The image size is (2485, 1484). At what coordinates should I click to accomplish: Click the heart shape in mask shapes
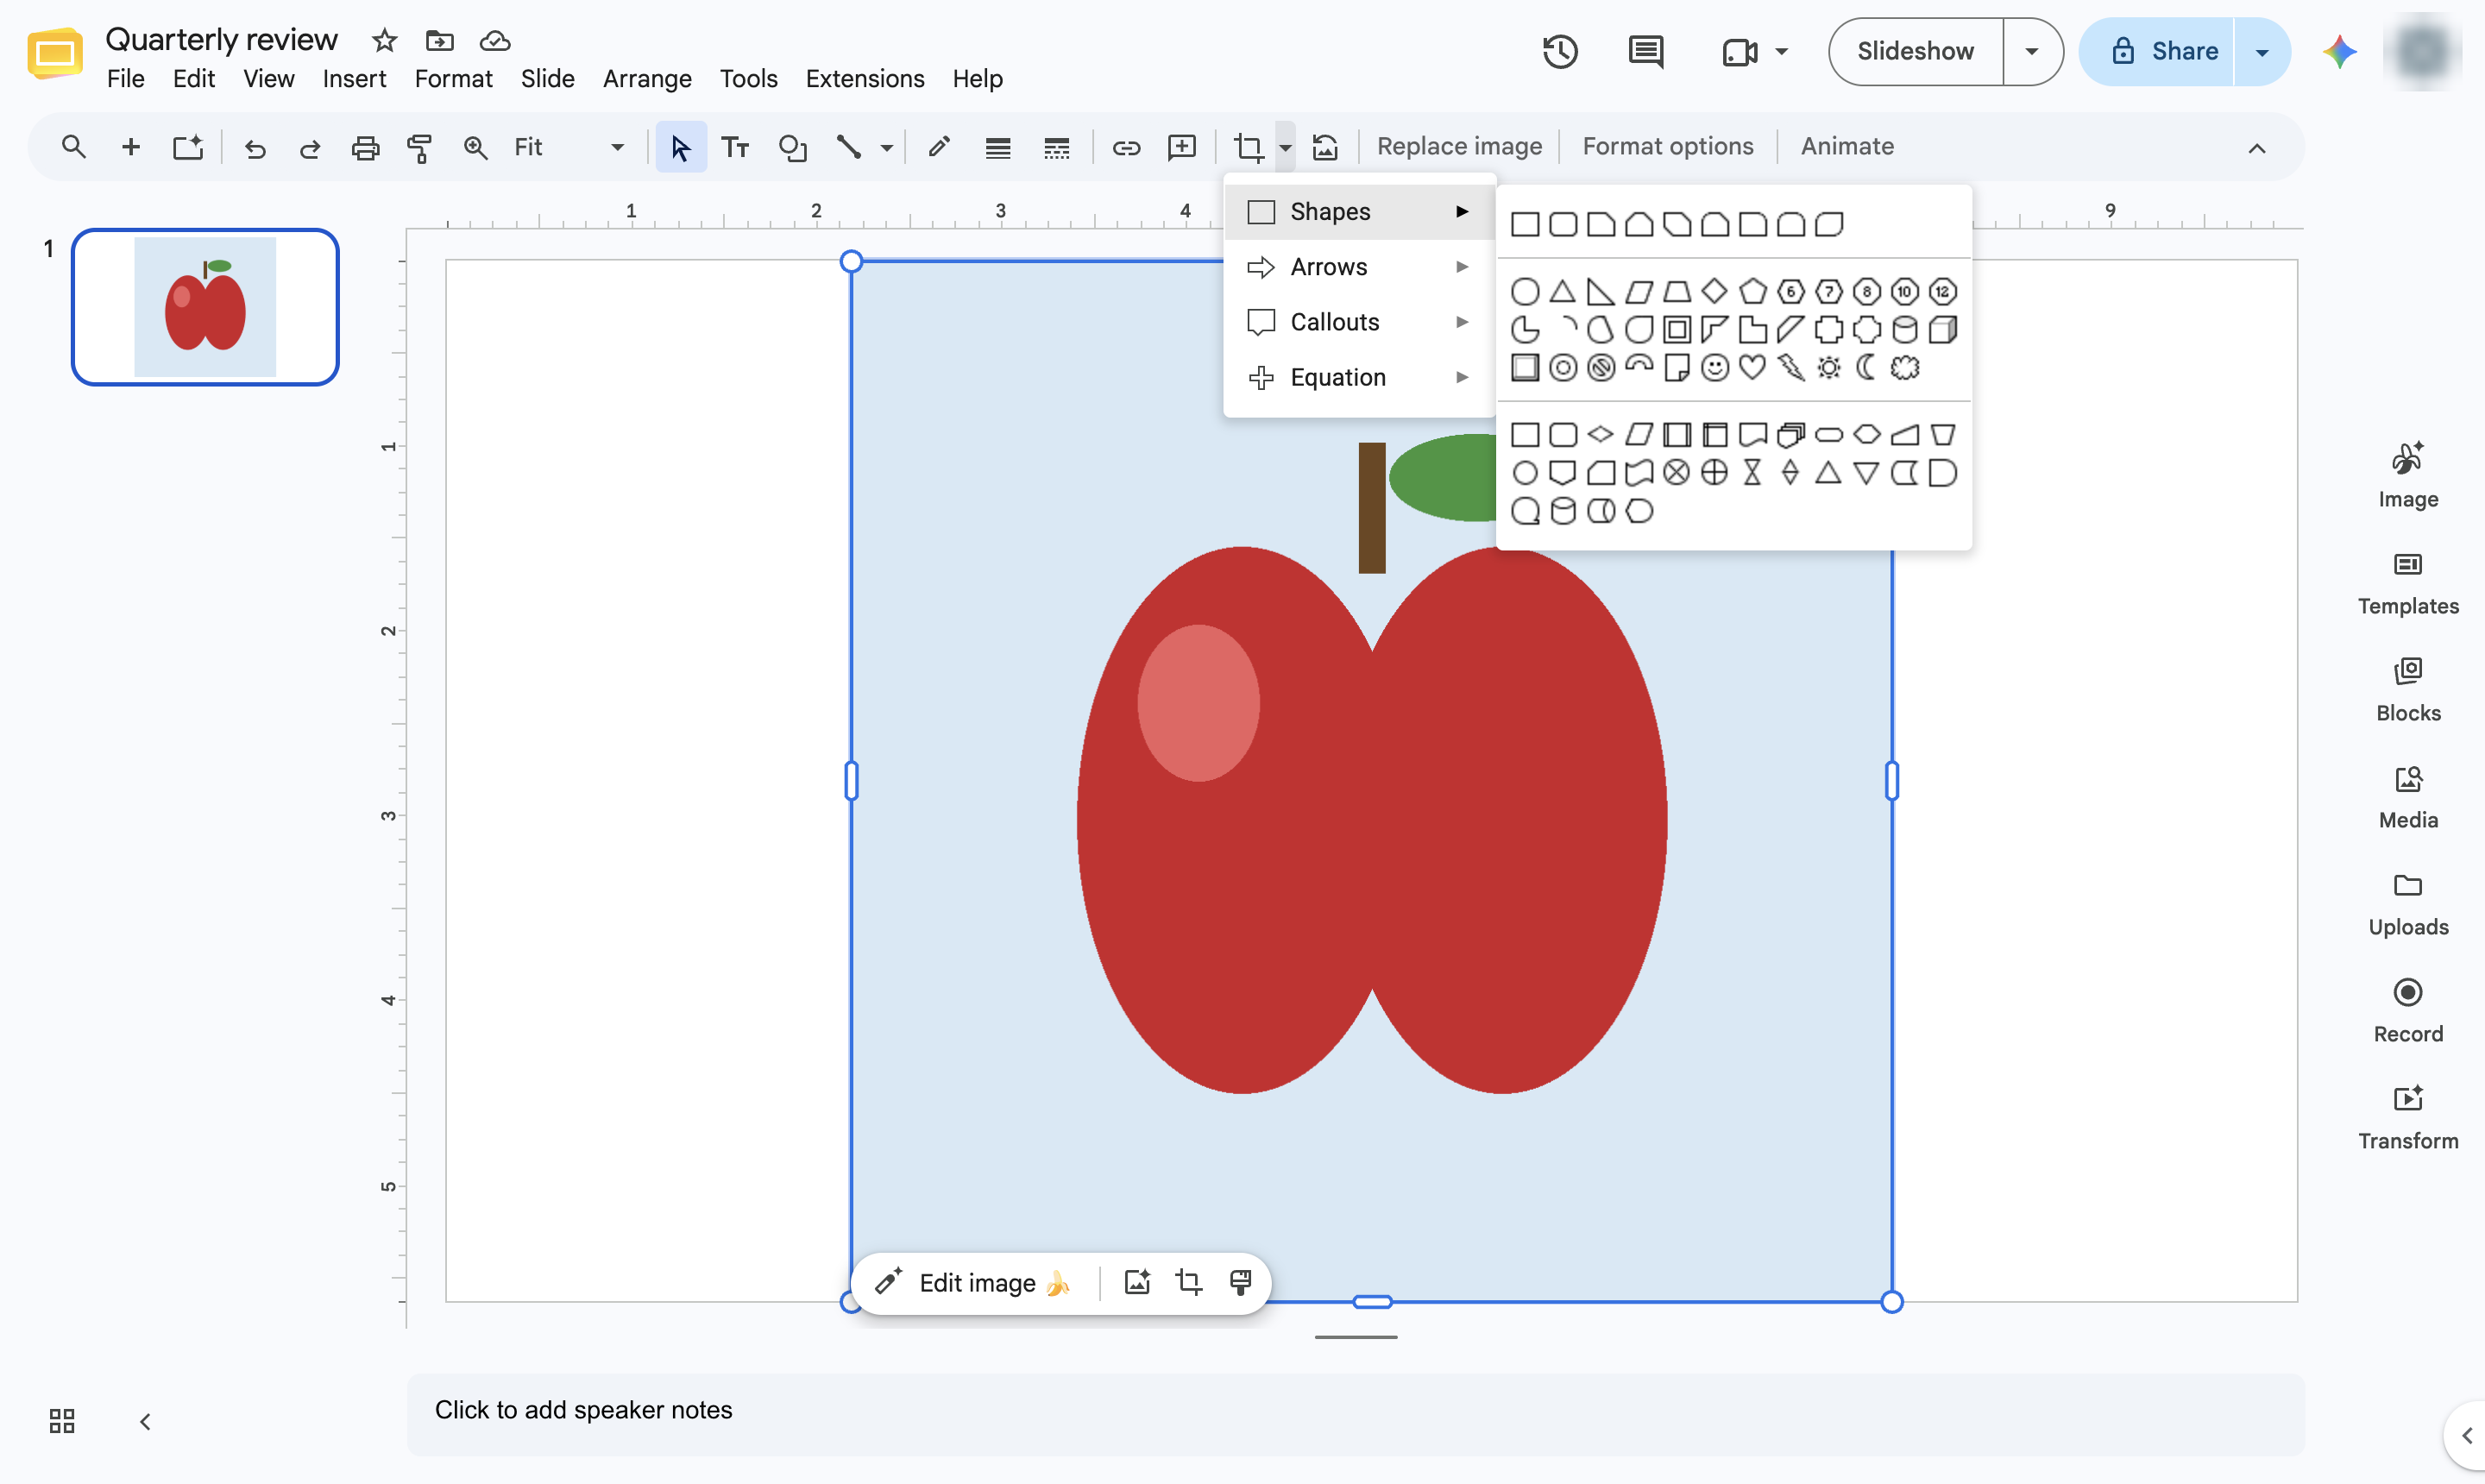[x=1752, y=367]
